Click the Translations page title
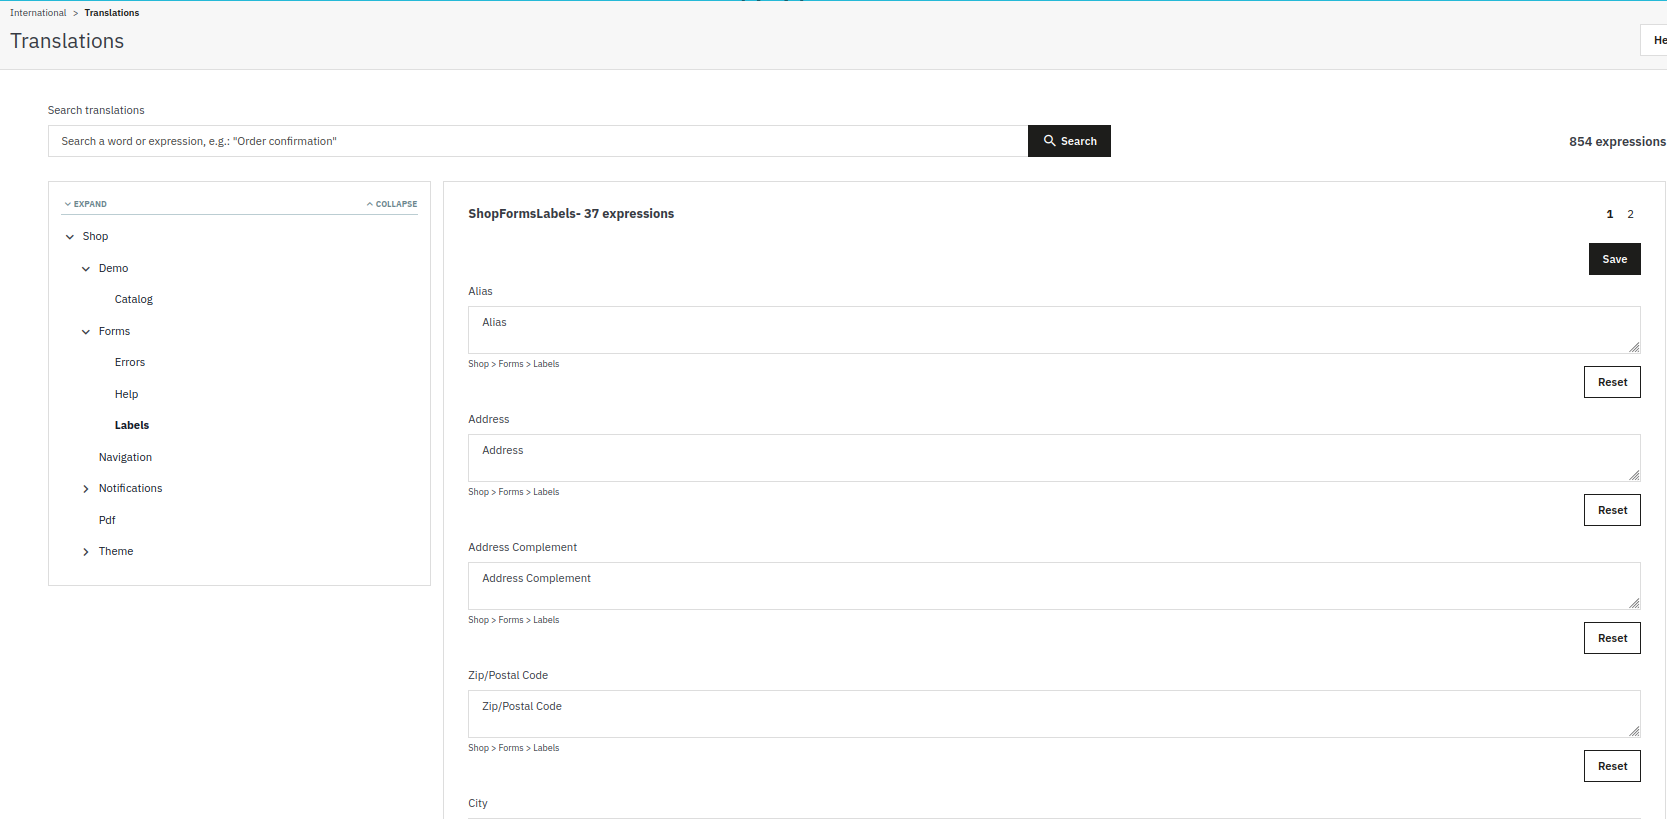This screenshot has height=819, width=1667. 67,41
